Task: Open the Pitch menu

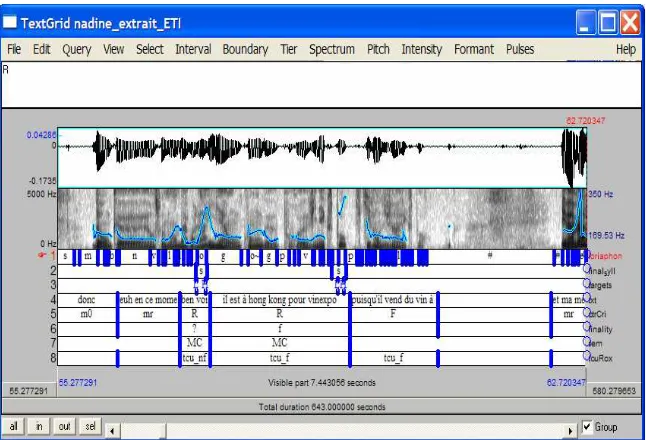Action: pos(378,49)
